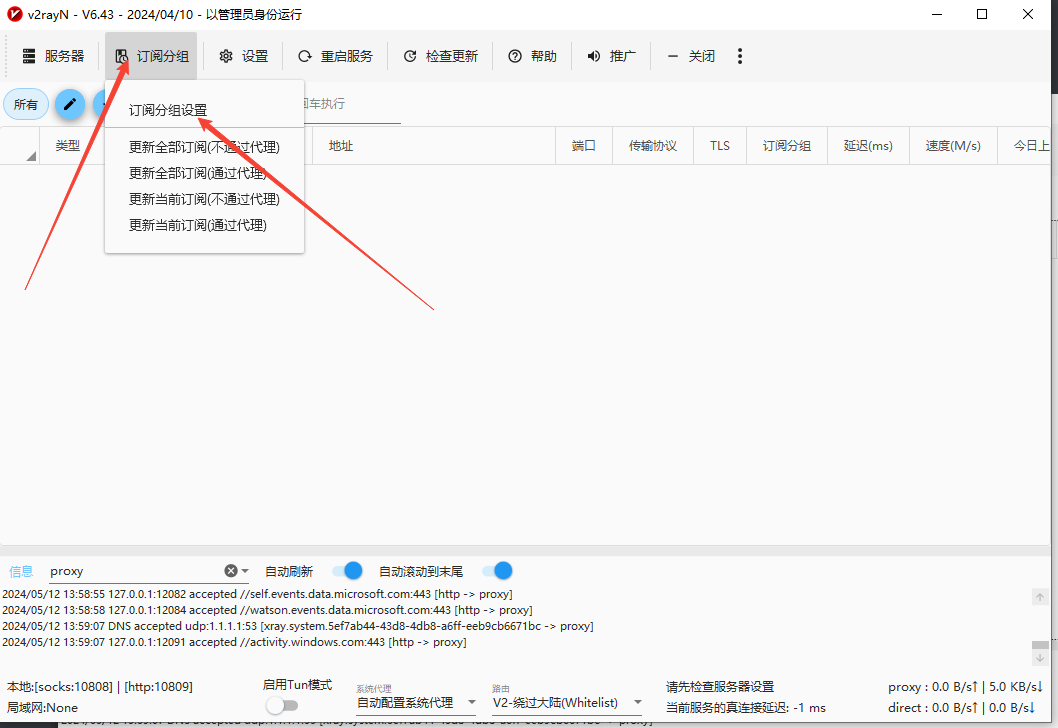Open the three-dot overflow menu

pyautogui.click(x=740, y=56)
